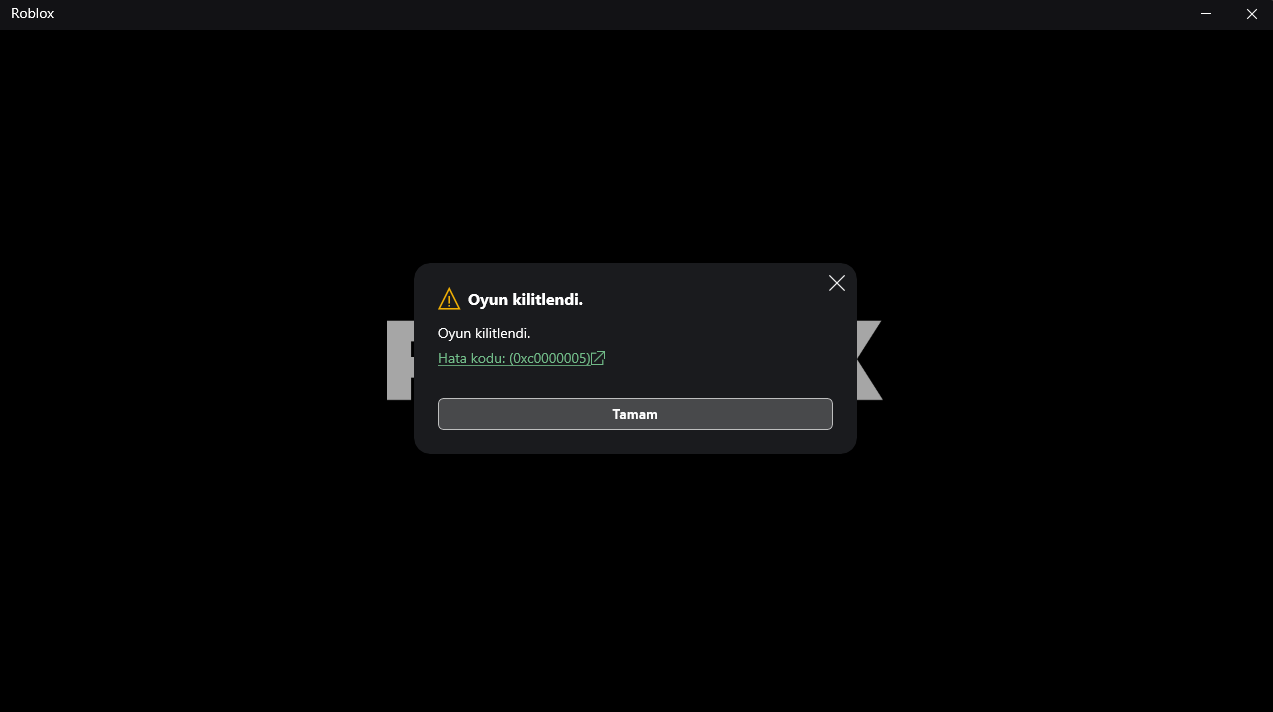This screenshot has height=712, width=1273.
Task: Click the alert symbol beside the dialog title
Action: (449, 299)
